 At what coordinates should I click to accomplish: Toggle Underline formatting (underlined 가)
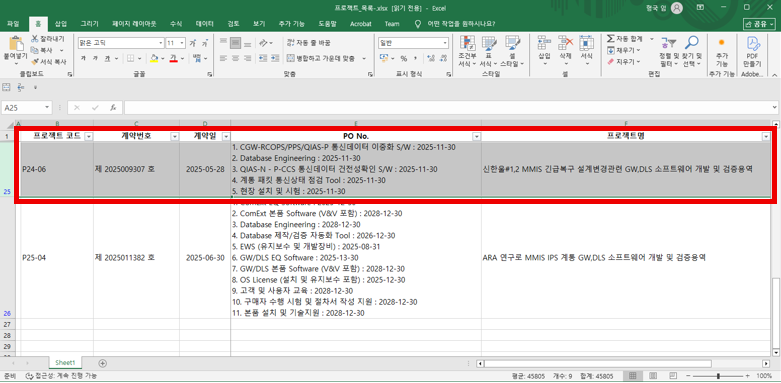click(x=107, y=59)
